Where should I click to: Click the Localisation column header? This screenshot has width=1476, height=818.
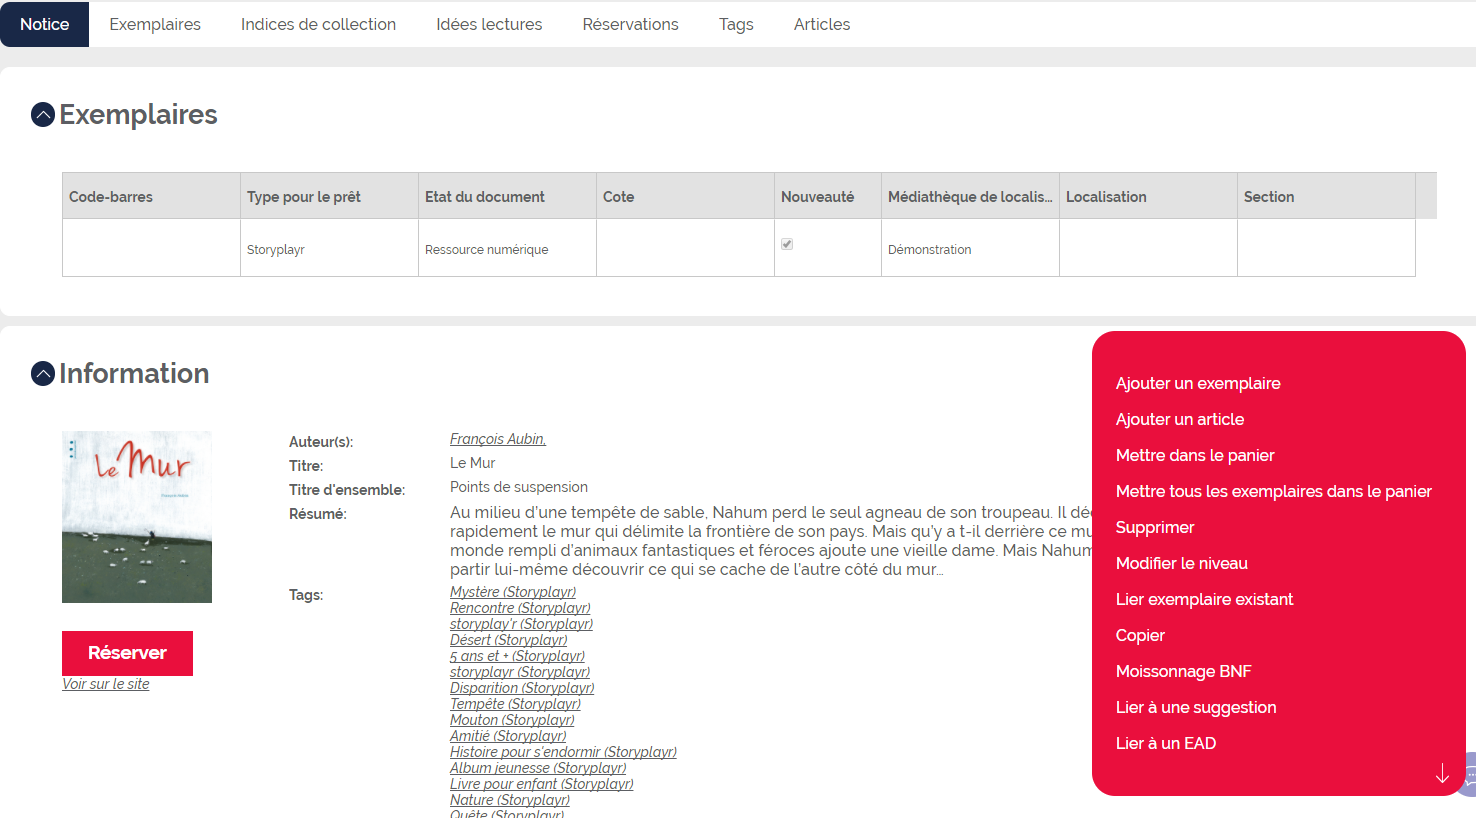click(x=1148, y=196)
